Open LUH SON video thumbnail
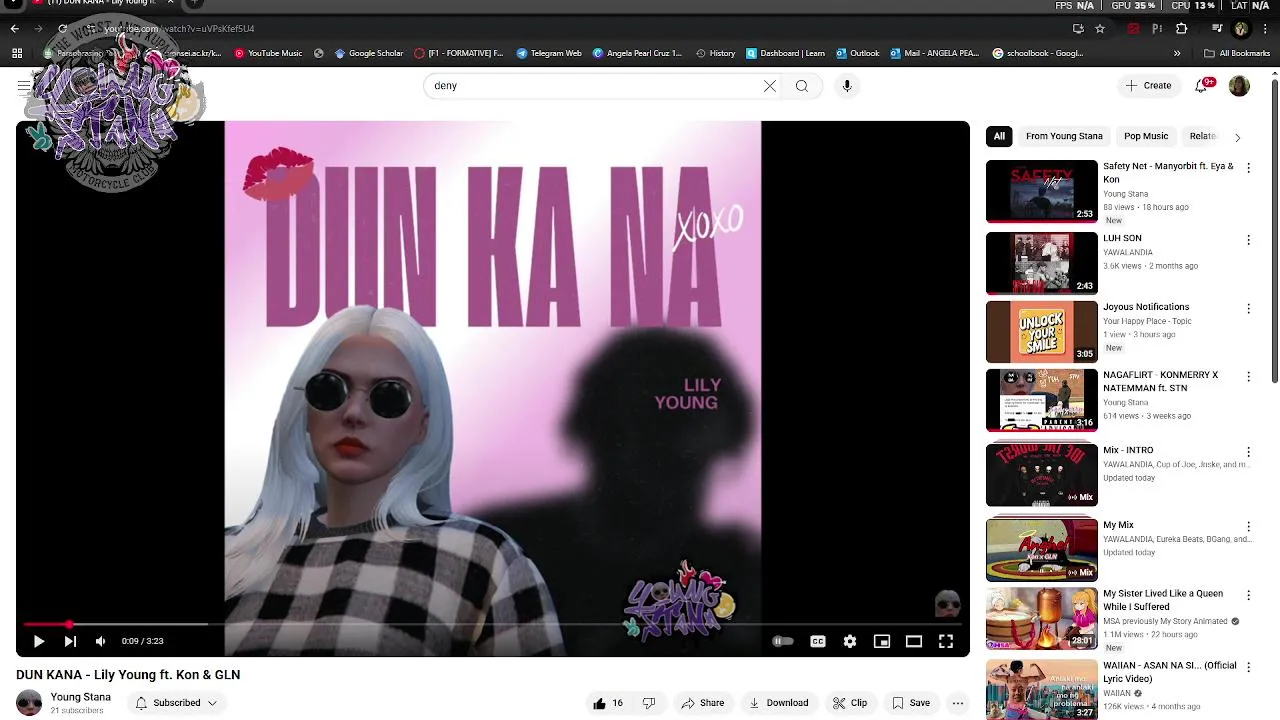Screen dimensions: 1280x720 [x=1042, y=264]
